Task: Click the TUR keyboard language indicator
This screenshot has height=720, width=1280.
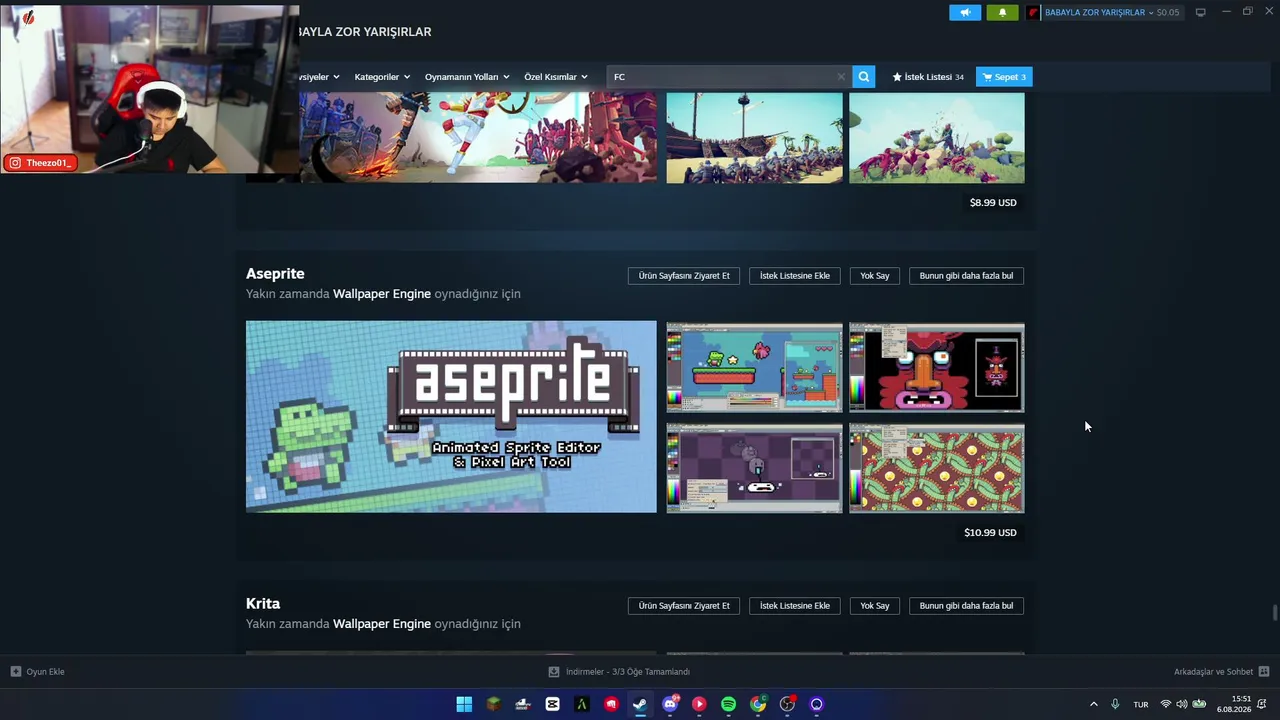Action: pyautogui.click(x=1141, y=704)
